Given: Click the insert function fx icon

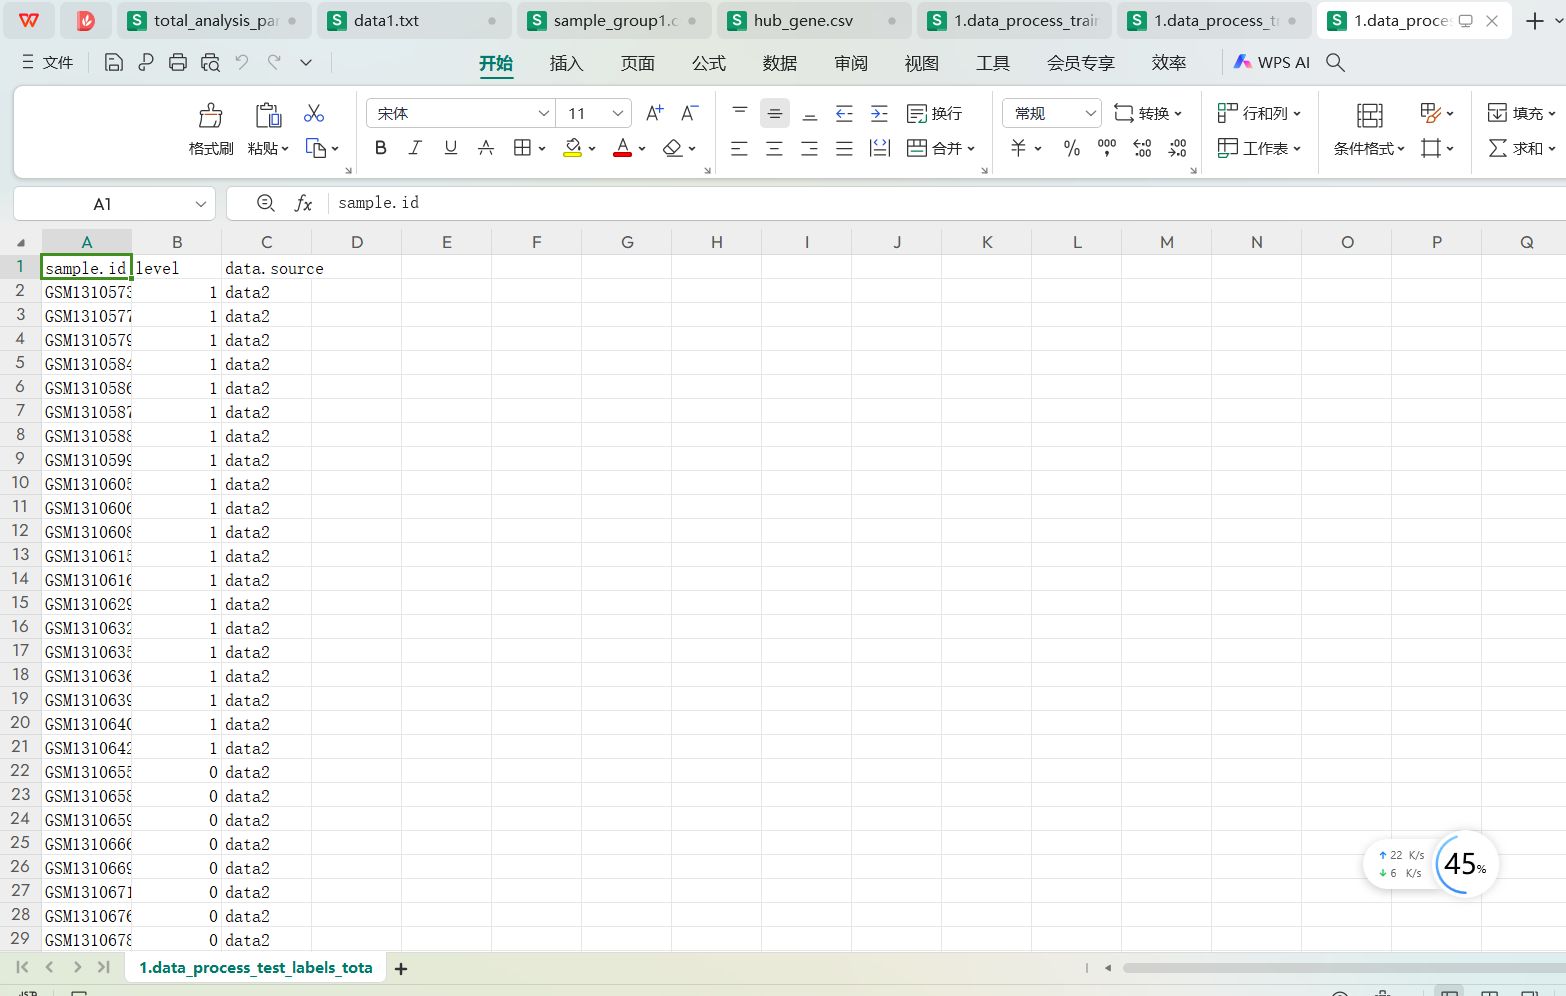Looking at the screenshot, I should click(x=303, y=203).
